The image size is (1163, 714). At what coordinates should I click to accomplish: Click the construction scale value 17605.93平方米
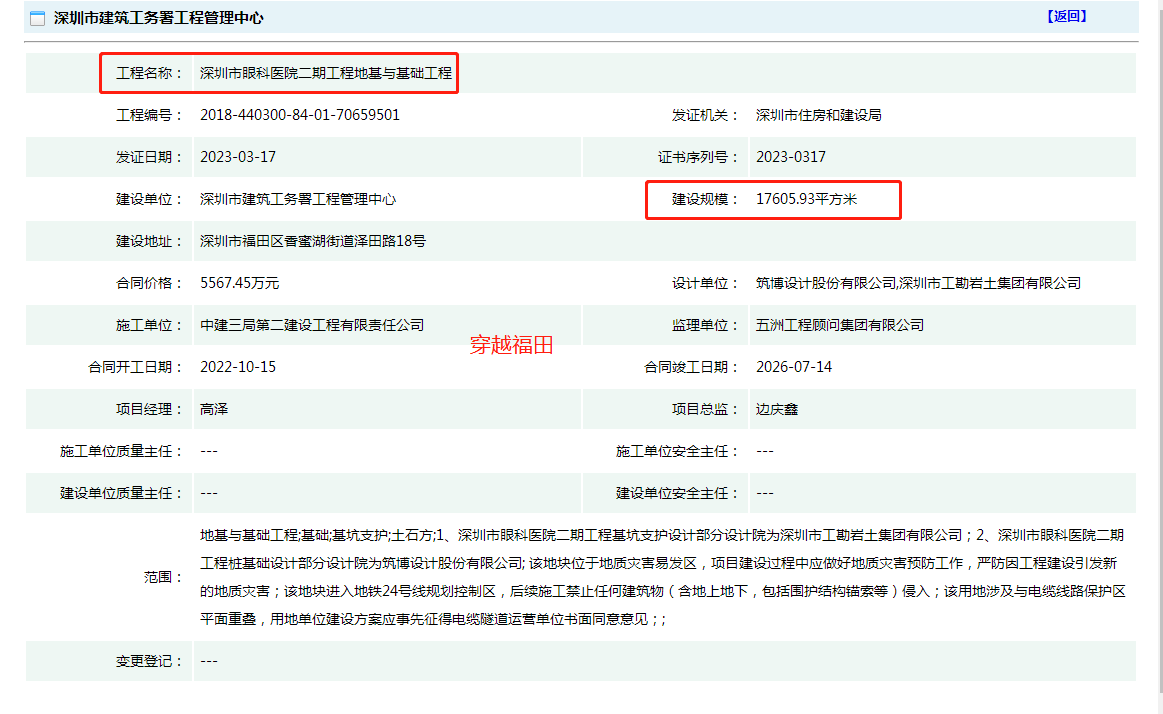[807, 199]
